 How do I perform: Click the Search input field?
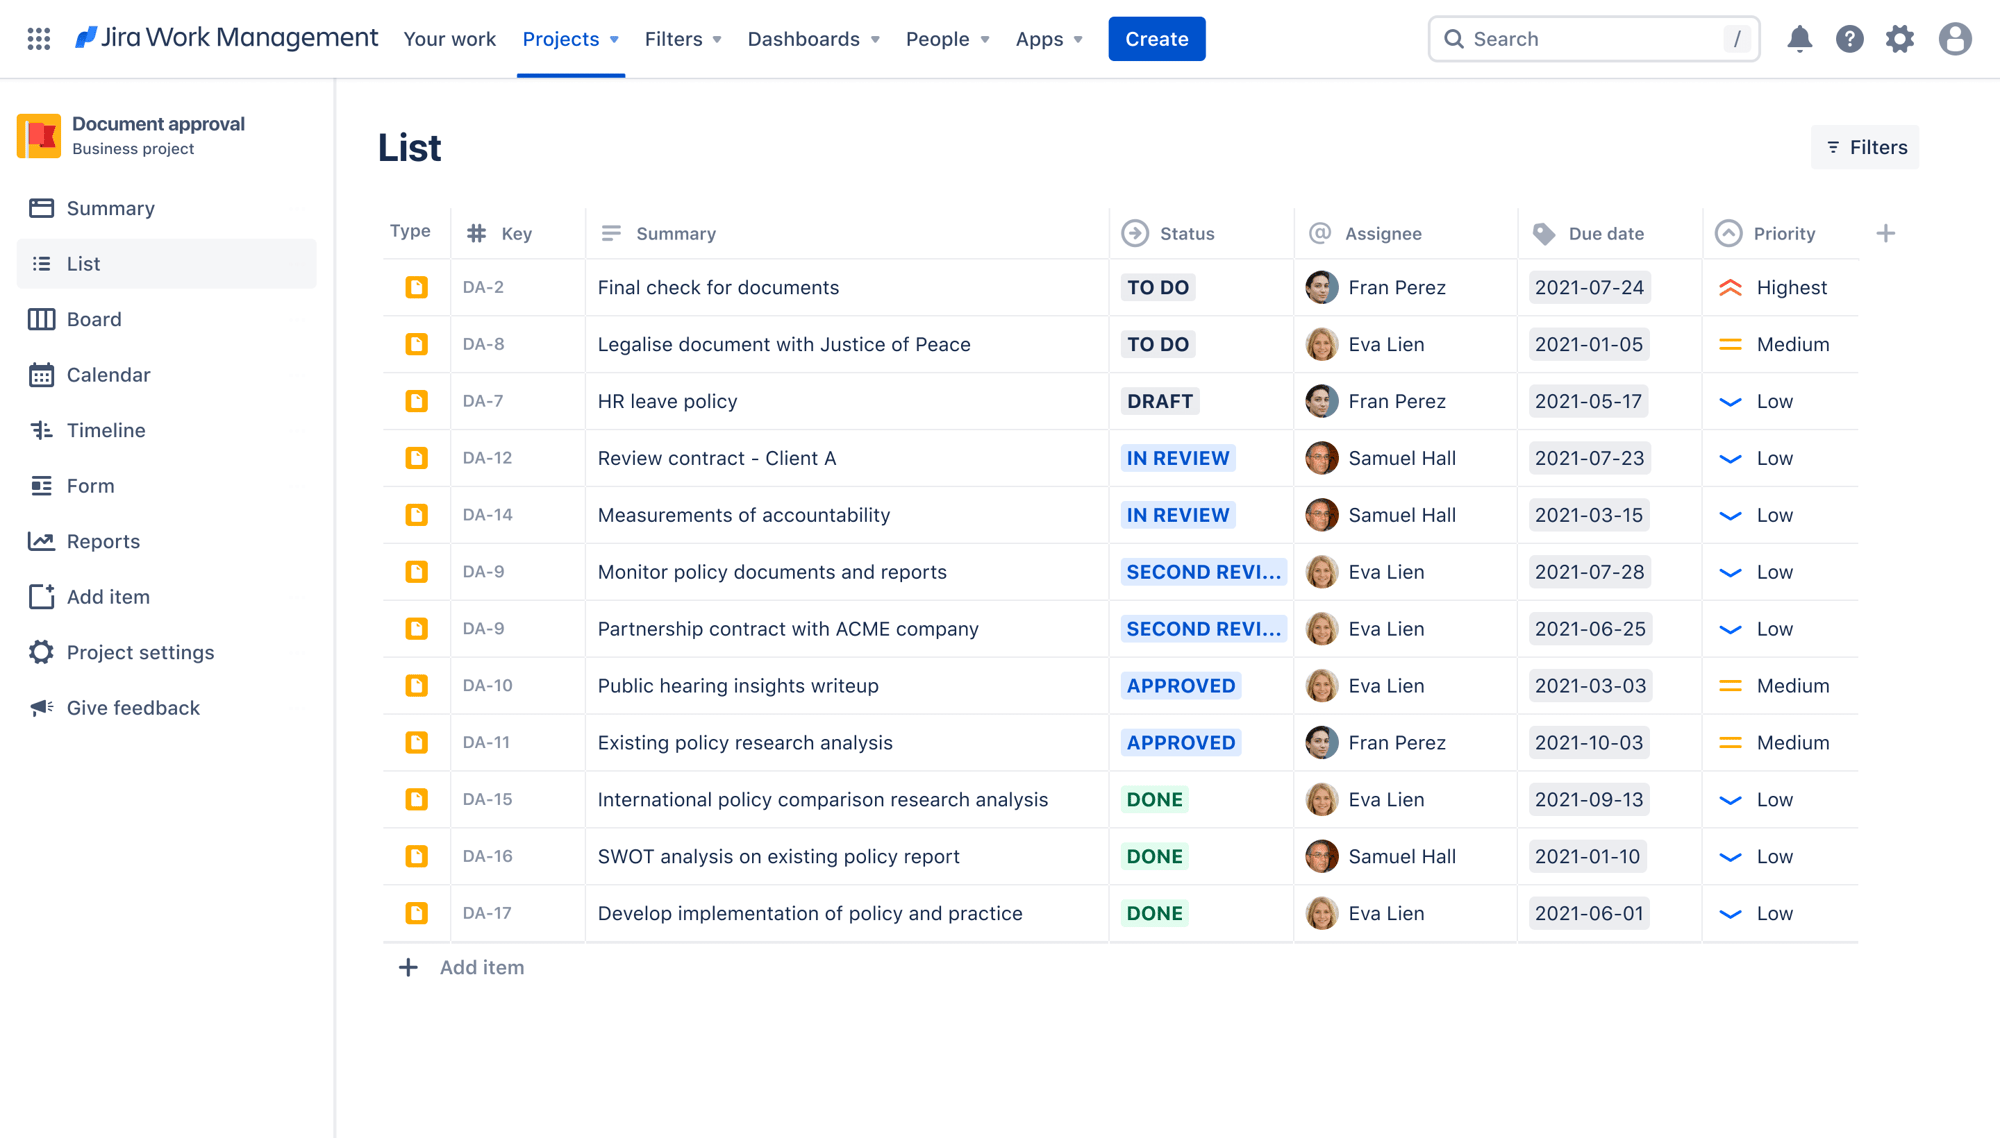tap(1598, 37)
